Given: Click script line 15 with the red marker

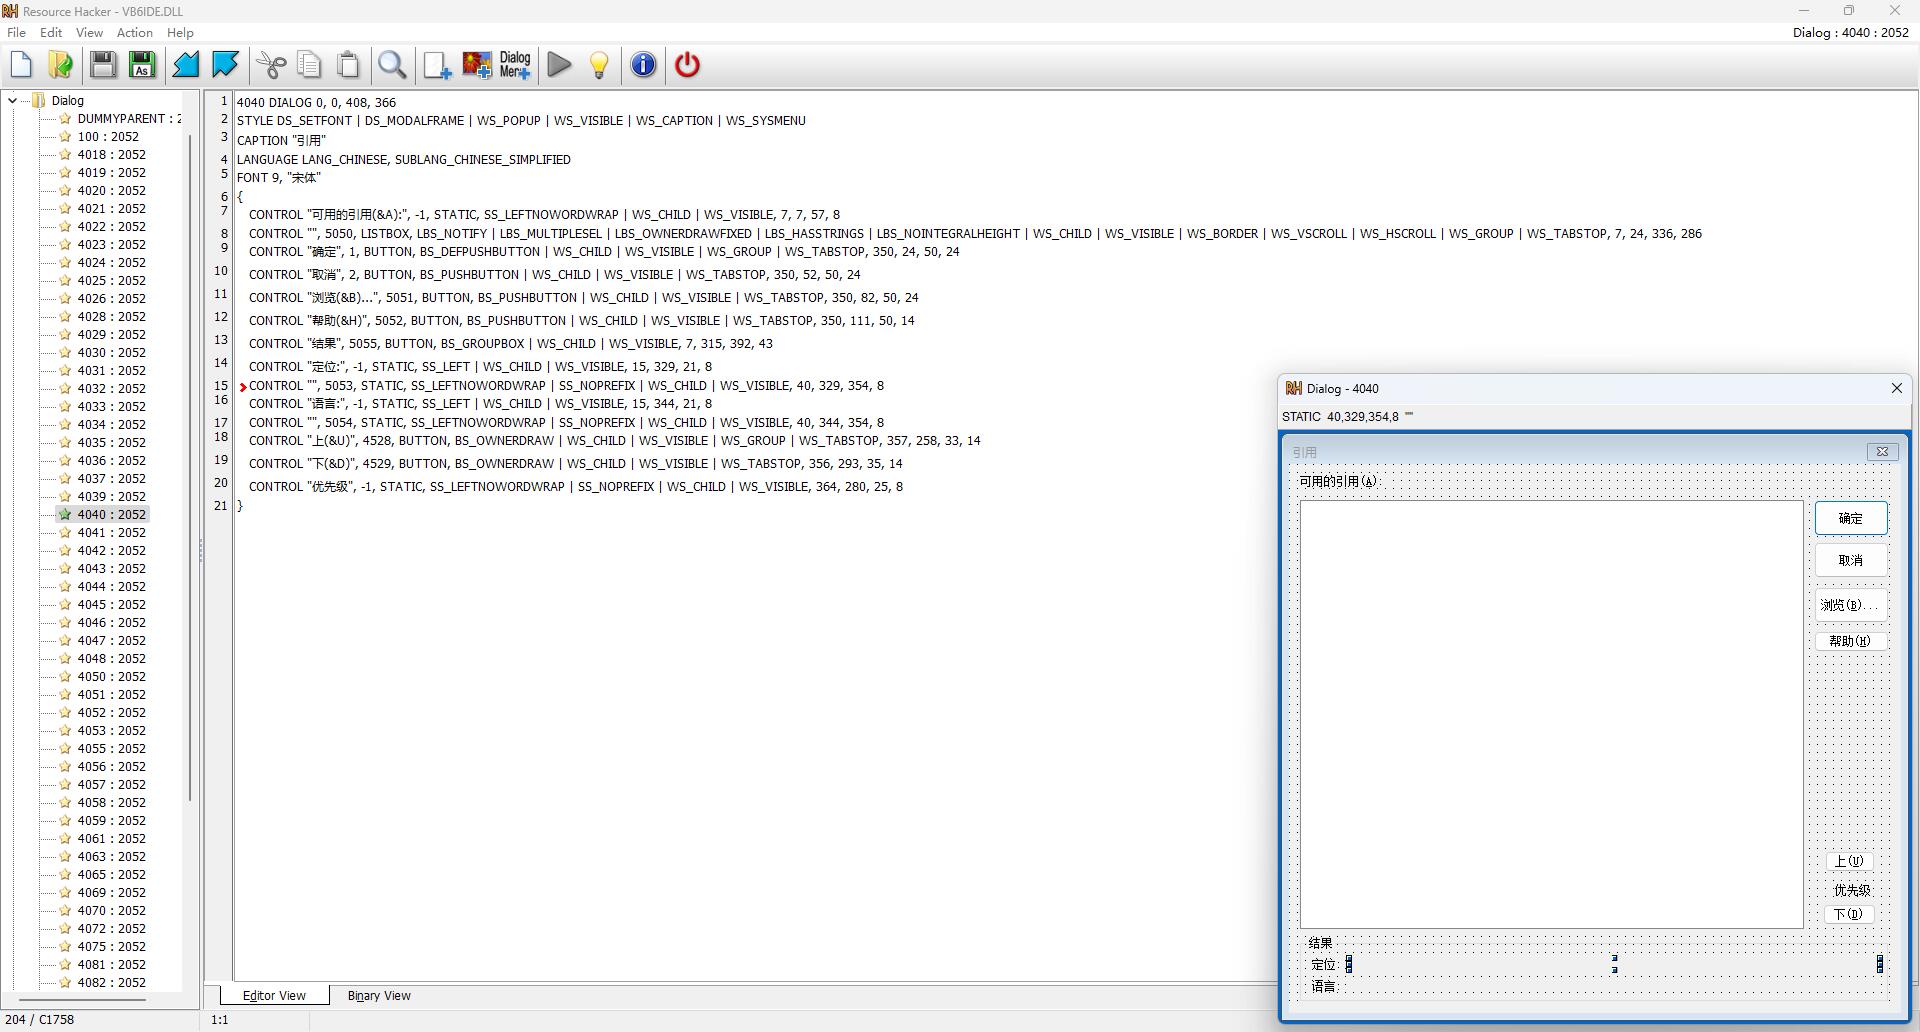Looking at the screenshot, I should (x=566, y=385).
